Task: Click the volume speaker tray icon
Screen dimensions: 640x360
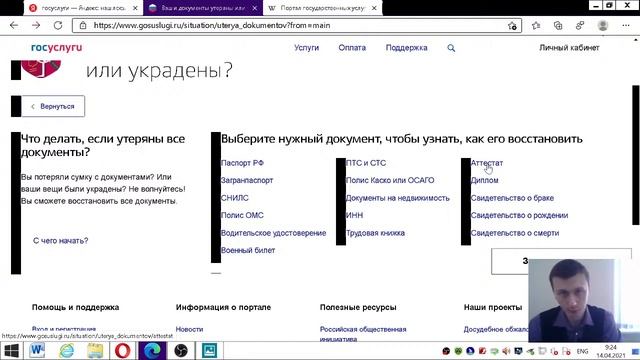Action: click(506, 351)
